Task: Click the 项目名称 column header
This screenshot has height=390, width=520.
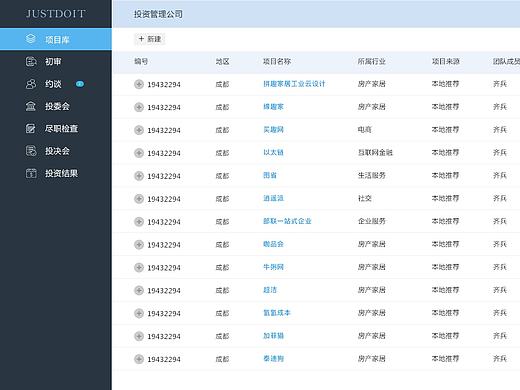Action: click(277, 61)
